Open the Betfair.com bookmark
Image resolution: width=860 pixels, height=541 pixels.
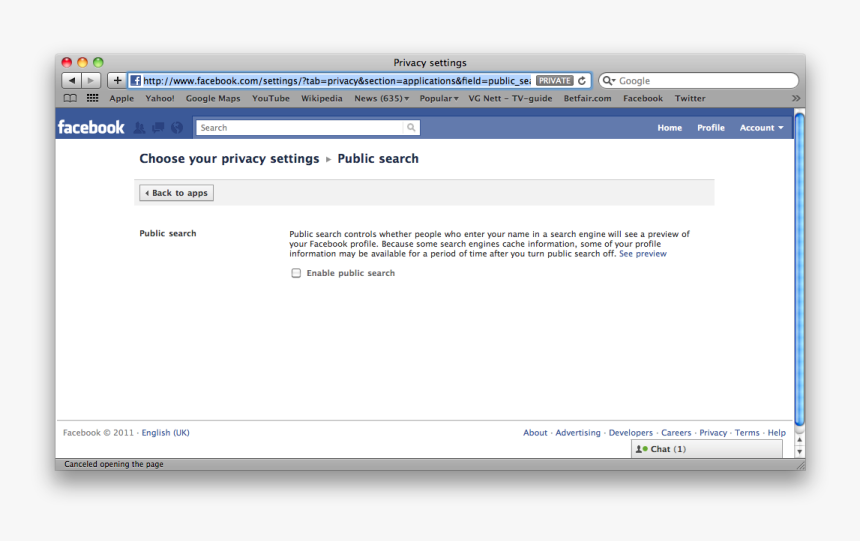point(587,98)
